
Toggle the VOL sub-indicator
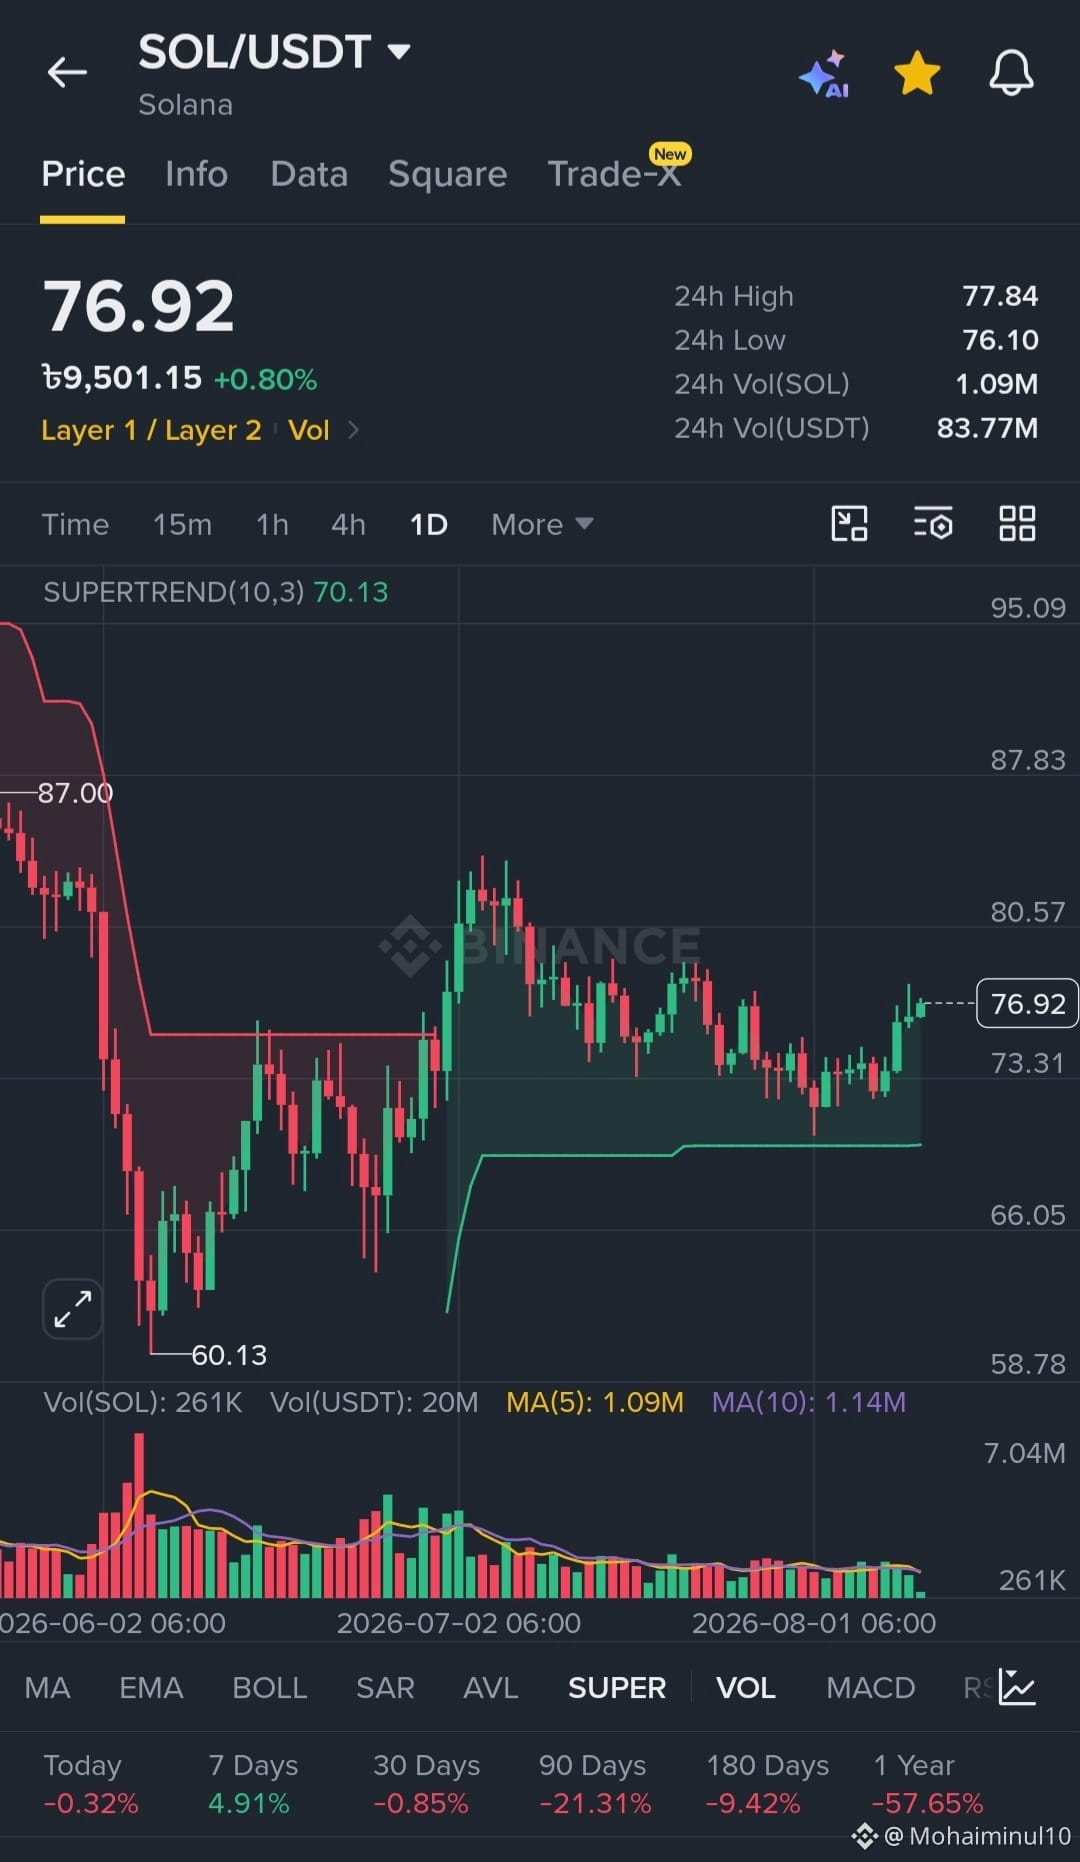(x=746, y=1688)
